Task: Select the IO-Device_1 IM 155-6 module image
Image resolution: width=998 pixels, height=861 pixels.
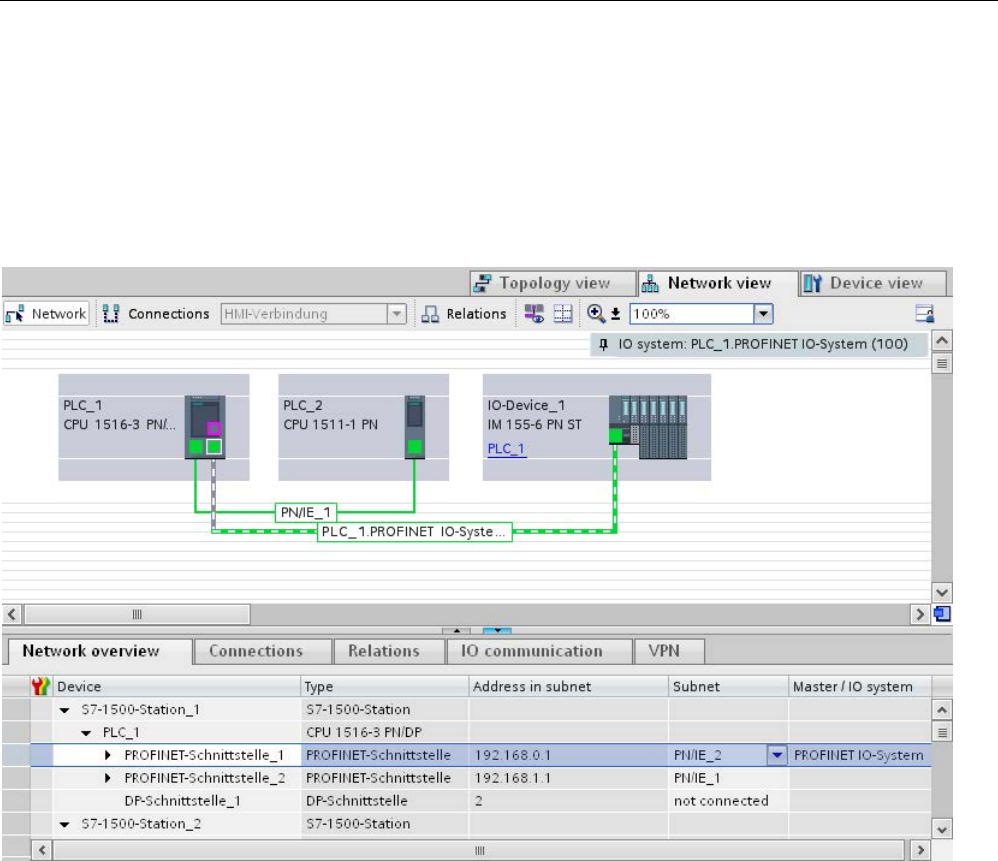Action: point(648,427)
